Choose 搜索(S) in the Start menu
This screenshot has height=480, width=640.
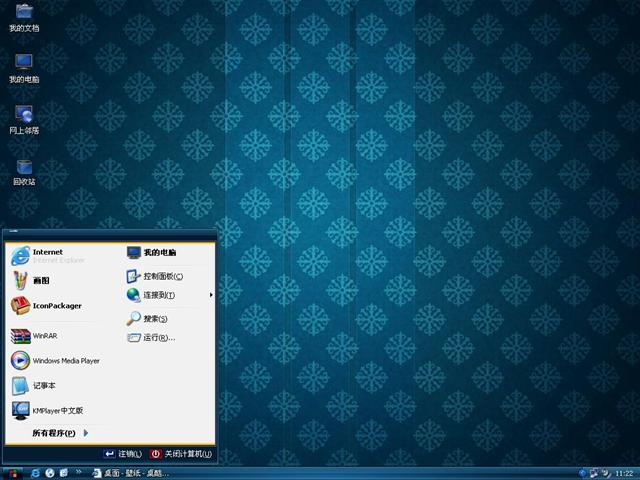pos(154,319)
